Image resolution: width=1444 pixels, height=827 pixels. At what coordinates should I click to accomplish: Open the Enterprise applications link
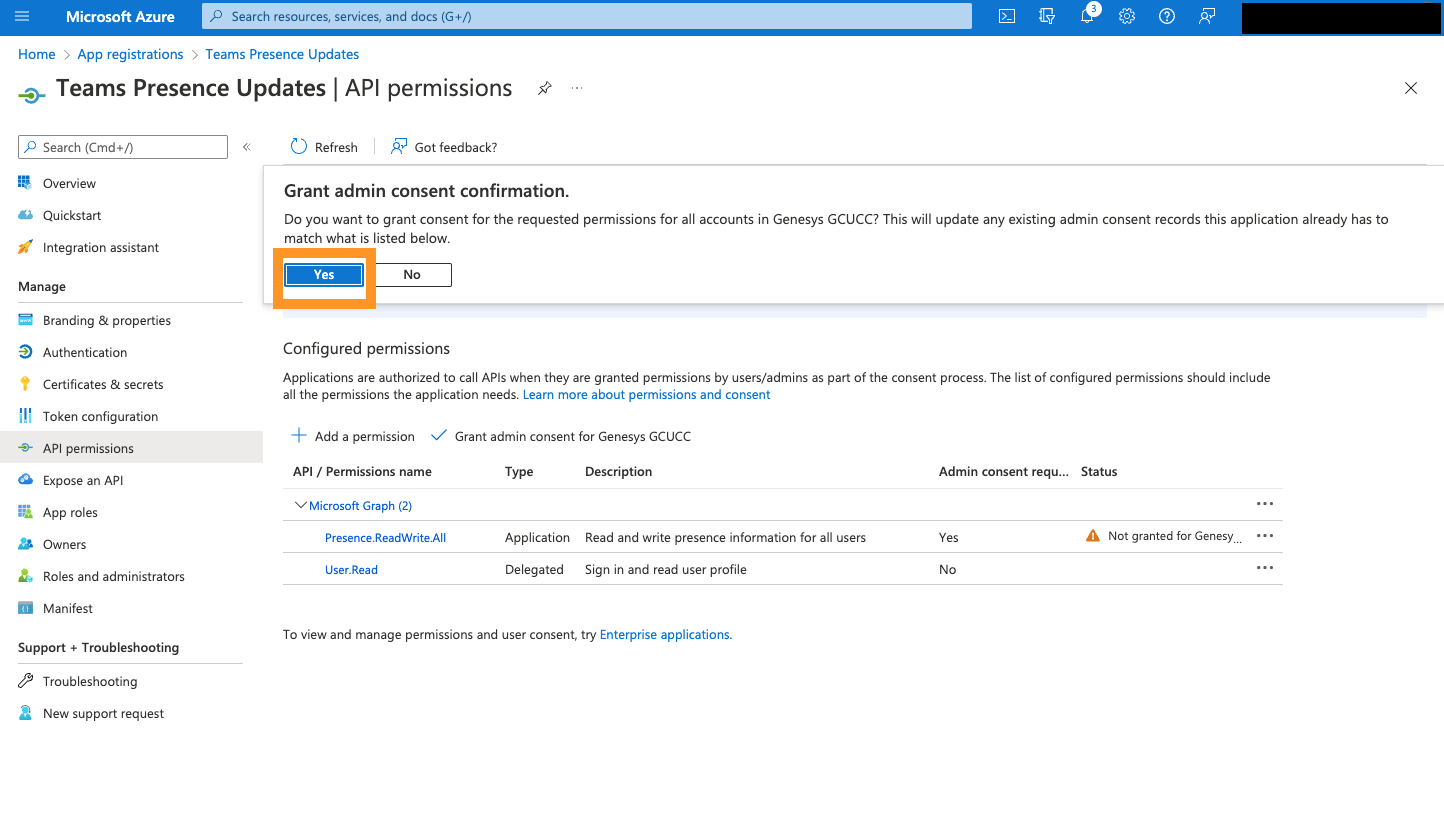pyautogui.click(x=664, y=634)
